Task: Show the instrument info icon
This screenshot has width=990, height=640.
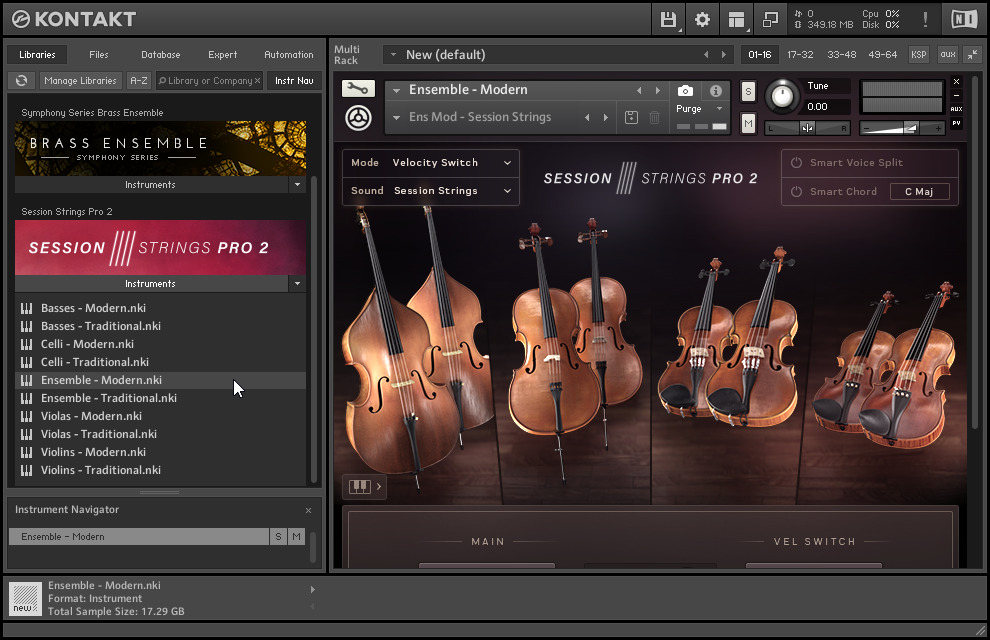Action: pos(715,91)
